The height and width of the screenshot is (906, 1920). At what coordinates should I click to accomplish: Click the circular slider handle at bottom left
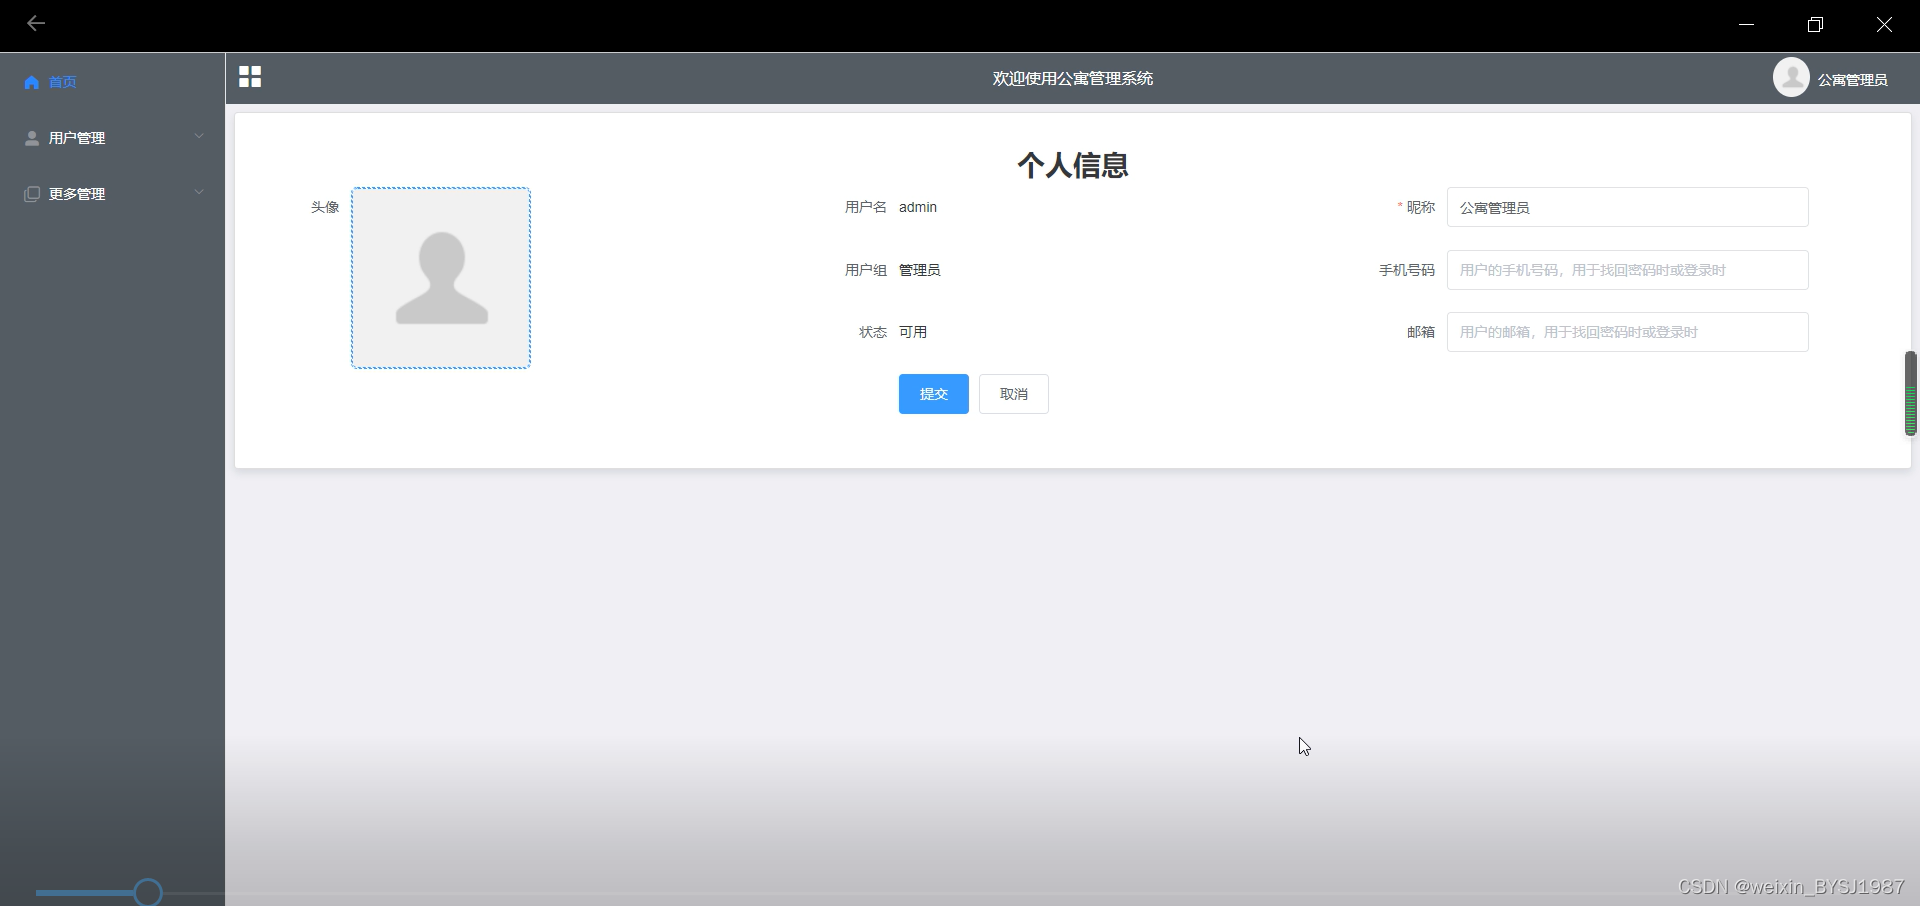148,892
